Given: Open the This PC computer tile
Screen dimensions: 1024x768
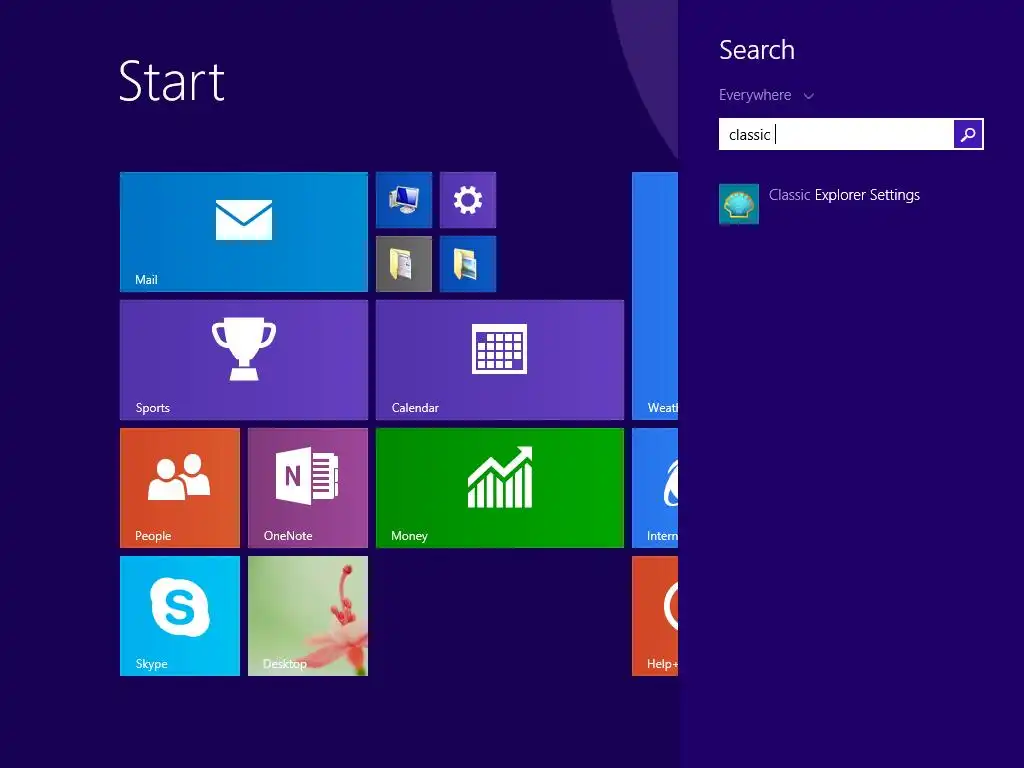Looking at the screenshot, I should (404, 200).
